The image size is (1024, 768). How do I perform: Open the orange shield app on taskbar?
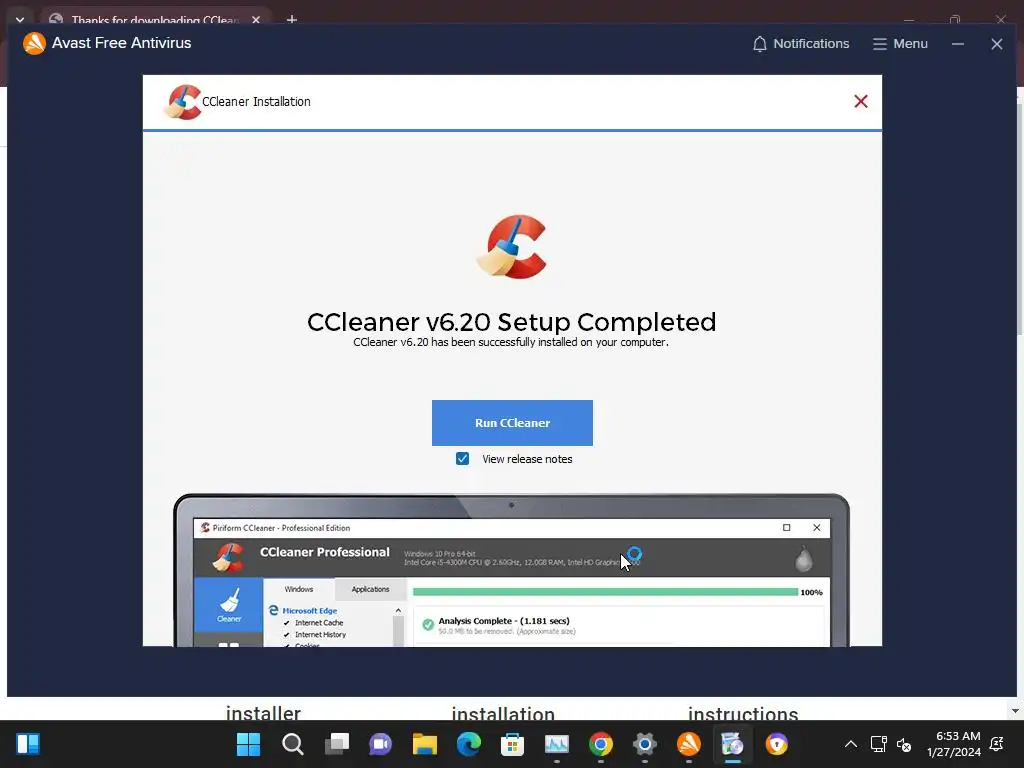[x=776, y=744]
